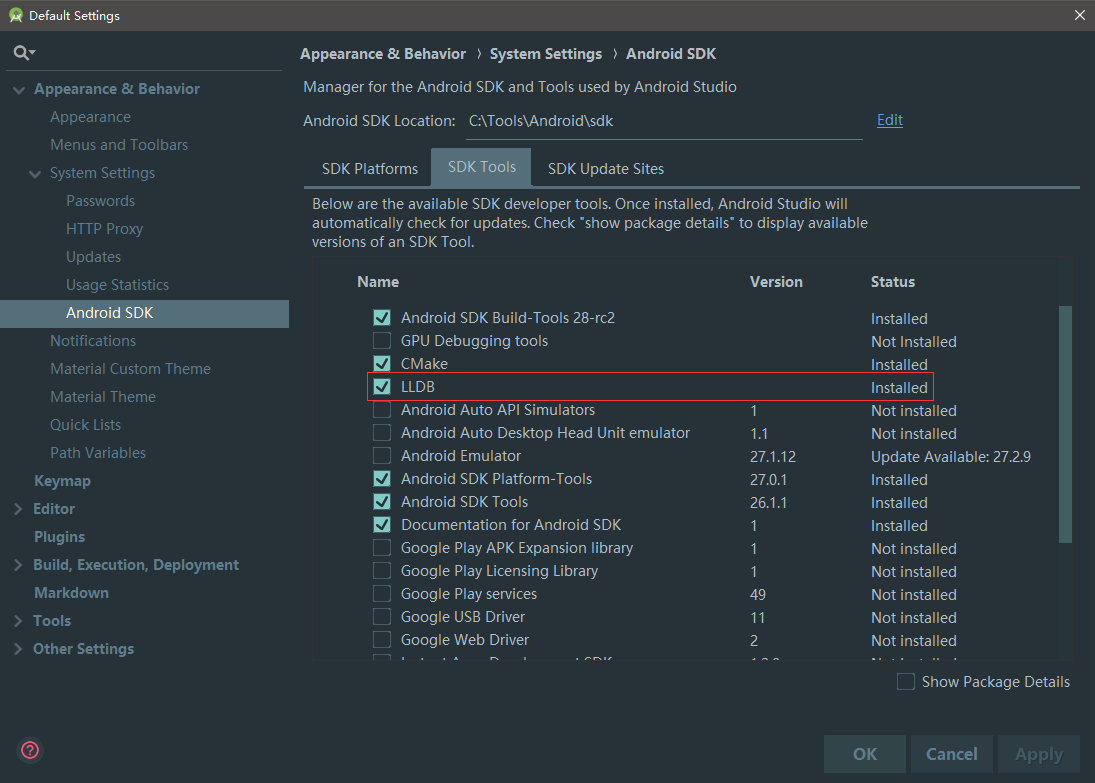Uncheck Android SDK Build-Tools 28-rc2 checkbox
The height and width of the screenshot is (783, 1095).
click(382, 318)
